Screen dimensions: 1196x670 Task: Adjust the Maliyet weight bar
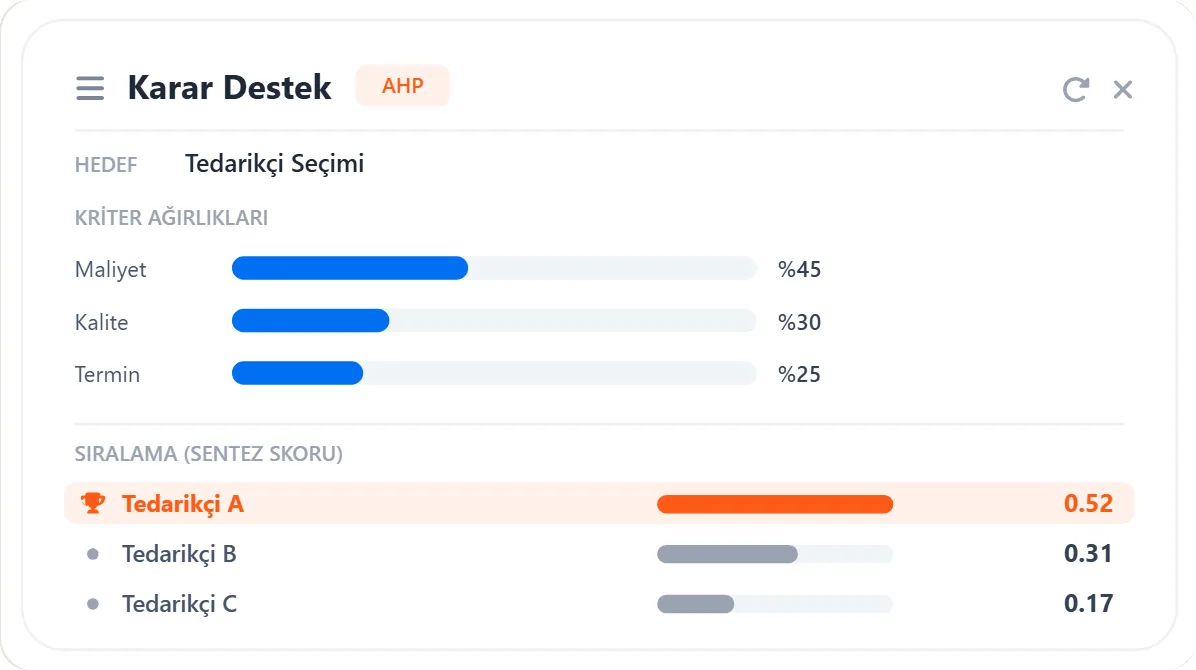coord(494,269)
